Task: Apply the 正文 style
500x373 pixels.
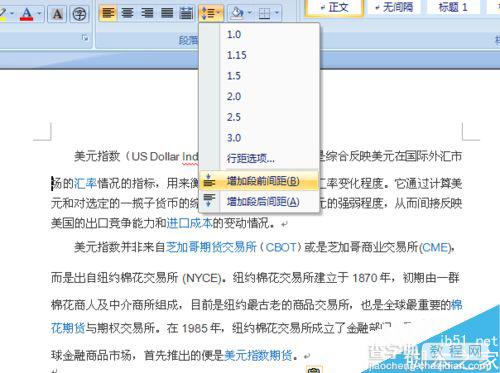Action: [x=334, y=7]
